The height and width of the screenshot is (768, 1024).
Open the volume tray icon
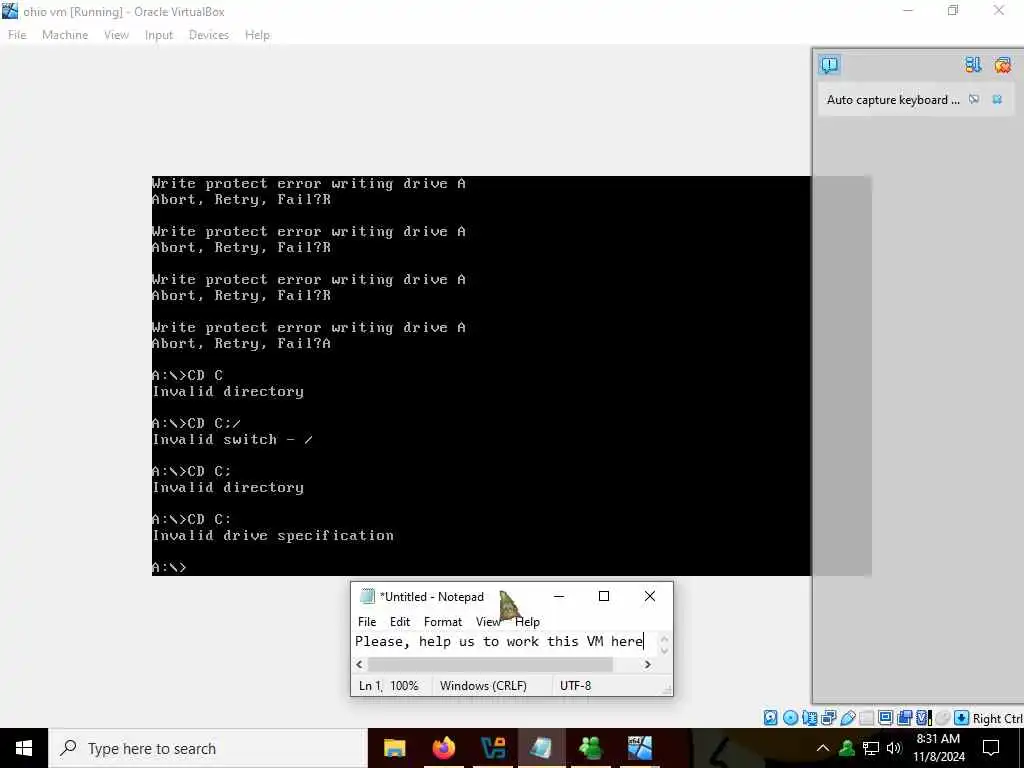pos(894,748)
